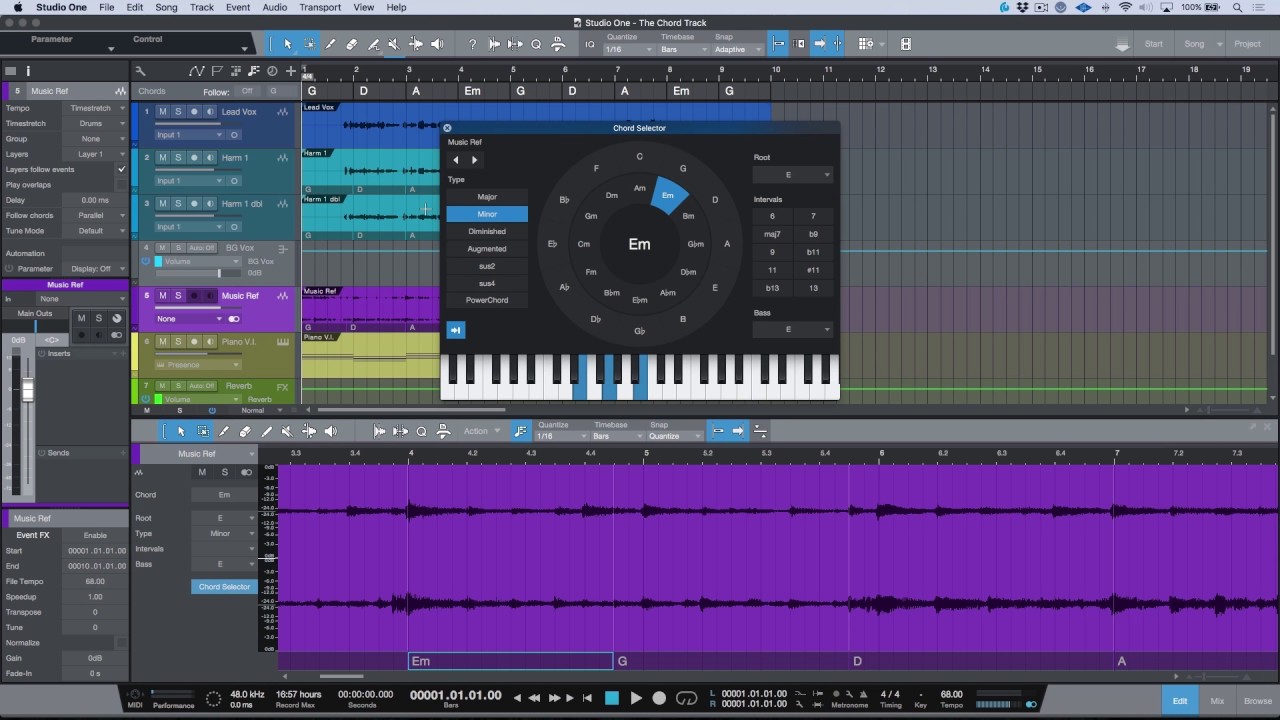This screenshot has height=720, width=1280.
Task: Click the Chord Selector button
Action: (224, 587)
